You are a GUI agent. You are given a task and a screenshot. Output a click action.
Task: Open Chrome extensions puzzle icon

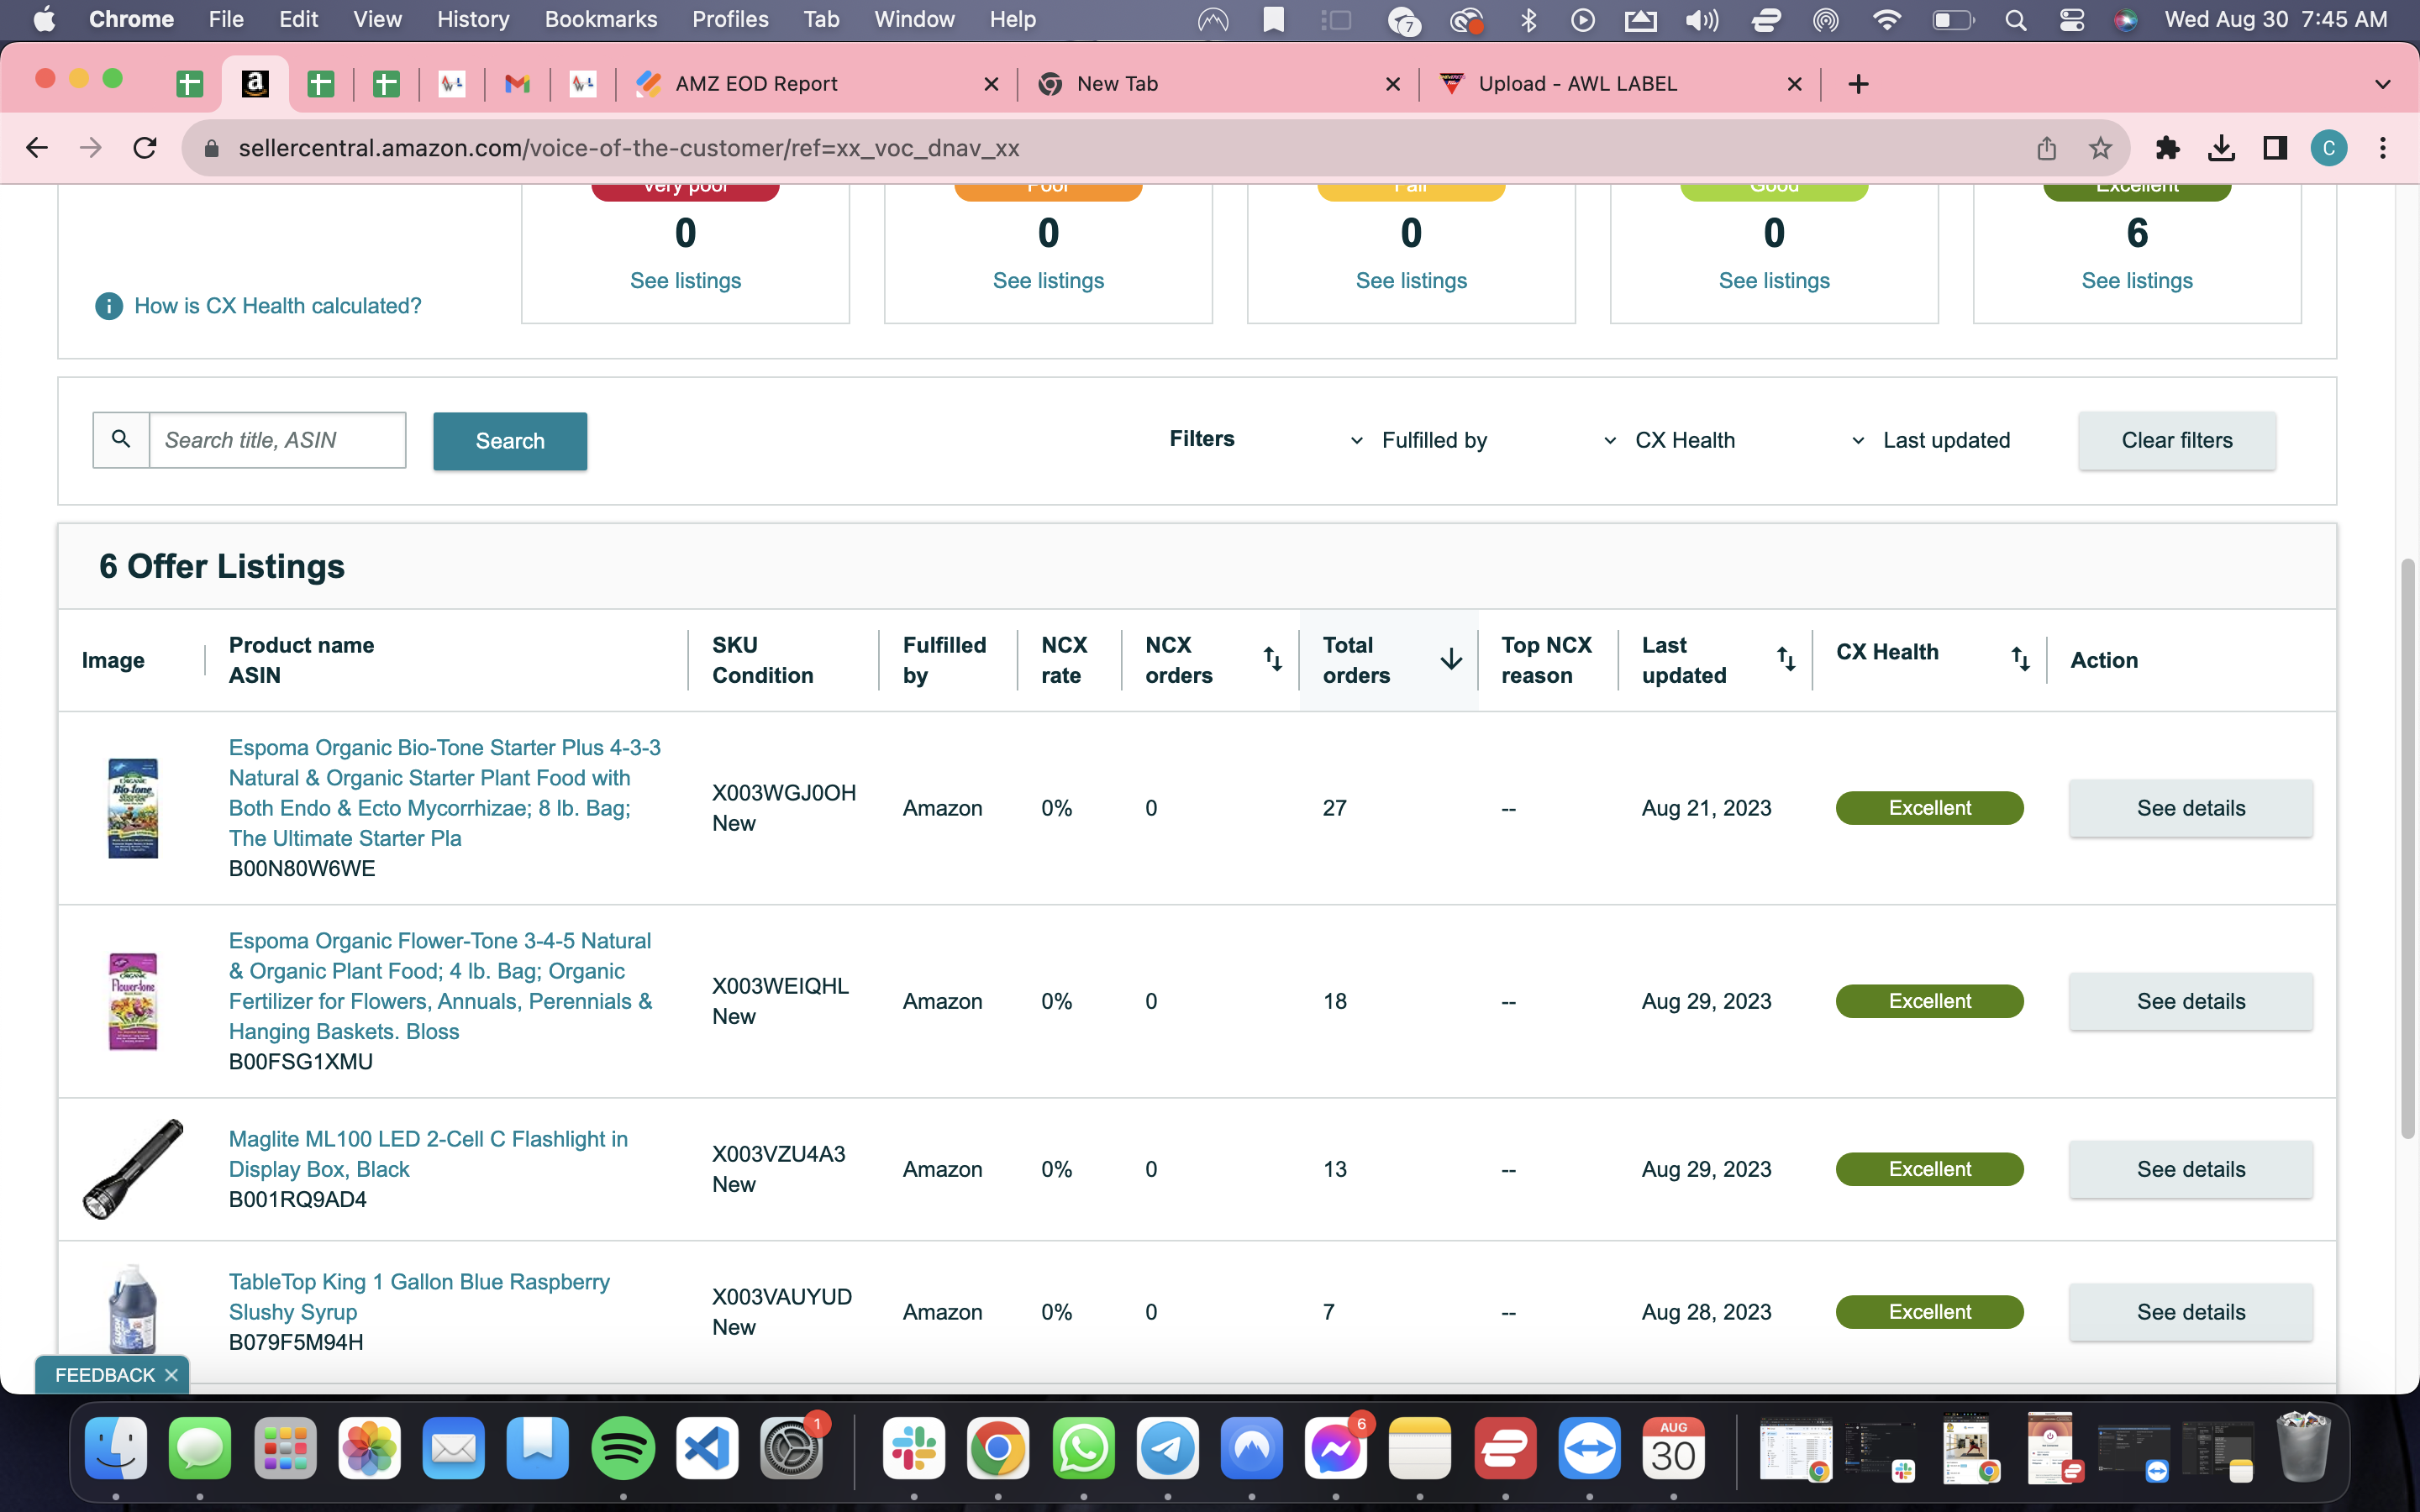(2167, 148)
